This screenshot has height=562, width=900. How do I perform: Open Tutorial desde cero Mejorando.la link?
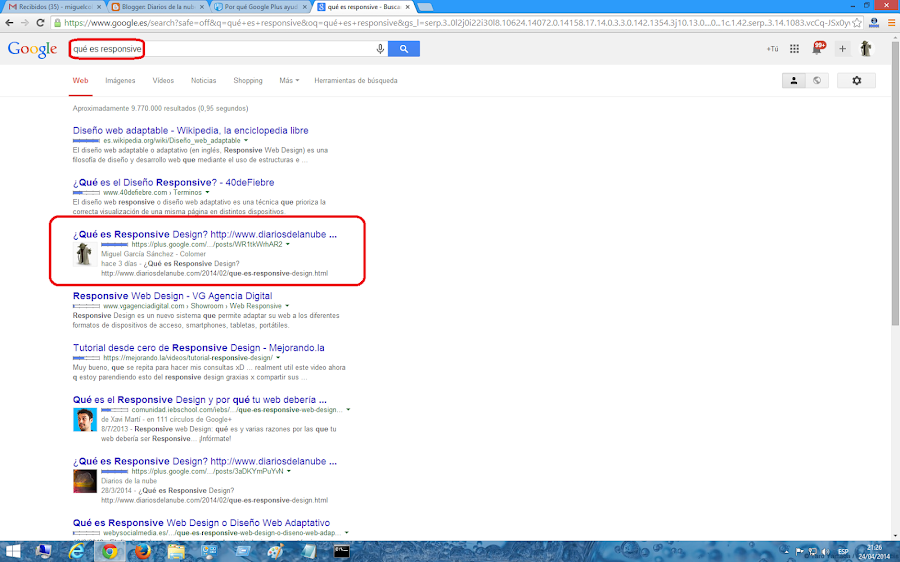(x=199, y=348)
